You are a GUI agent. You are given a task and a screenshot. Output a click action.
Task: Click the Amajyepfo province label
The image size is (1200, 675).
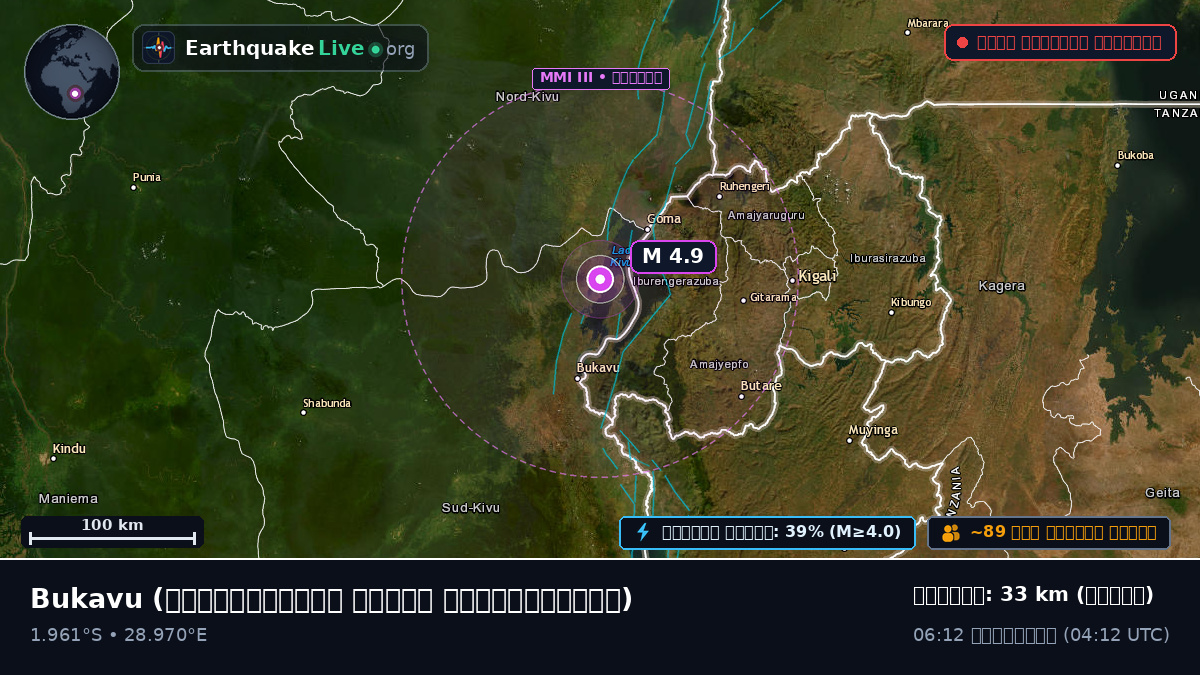[x=719, y=365]
